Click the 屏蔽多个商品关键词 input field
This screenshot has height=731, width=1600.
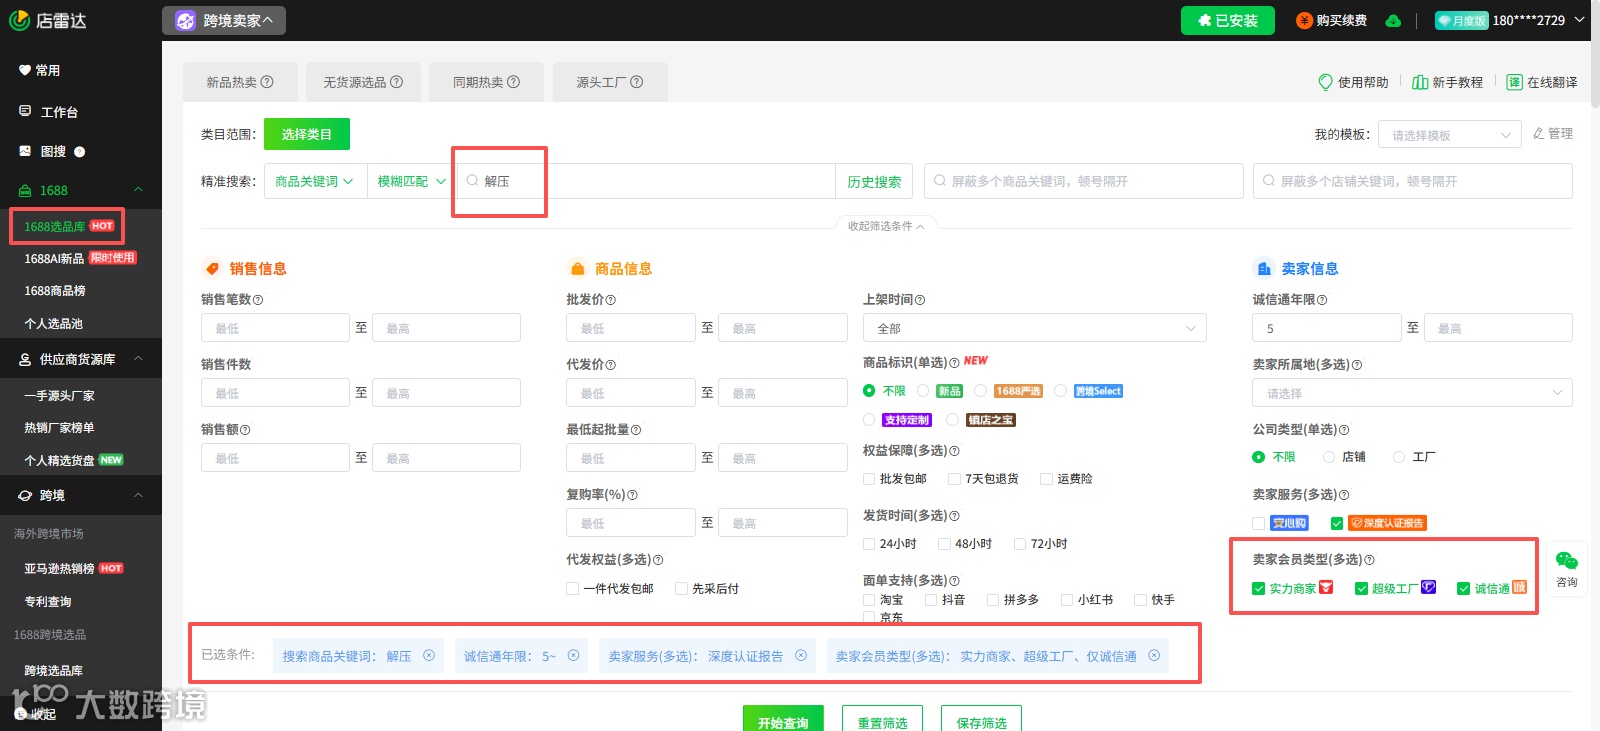click(1084, 181)
